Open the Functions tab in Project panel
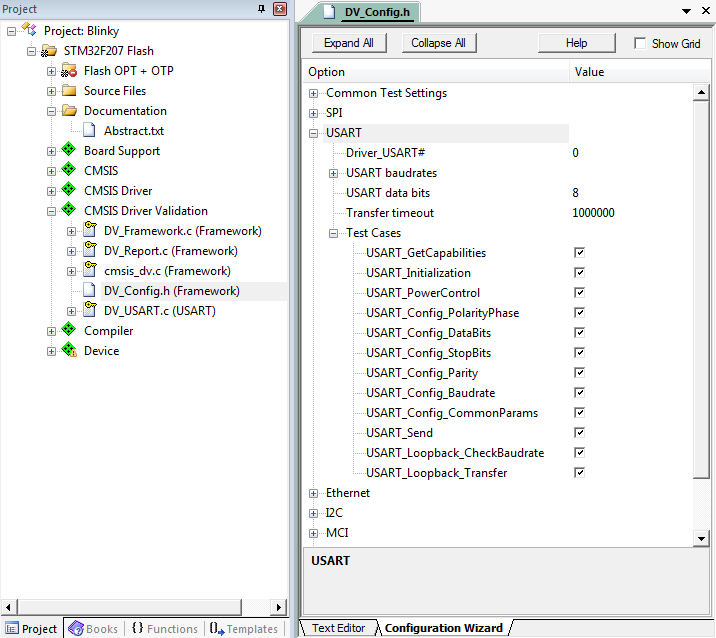 pos(164,629)
